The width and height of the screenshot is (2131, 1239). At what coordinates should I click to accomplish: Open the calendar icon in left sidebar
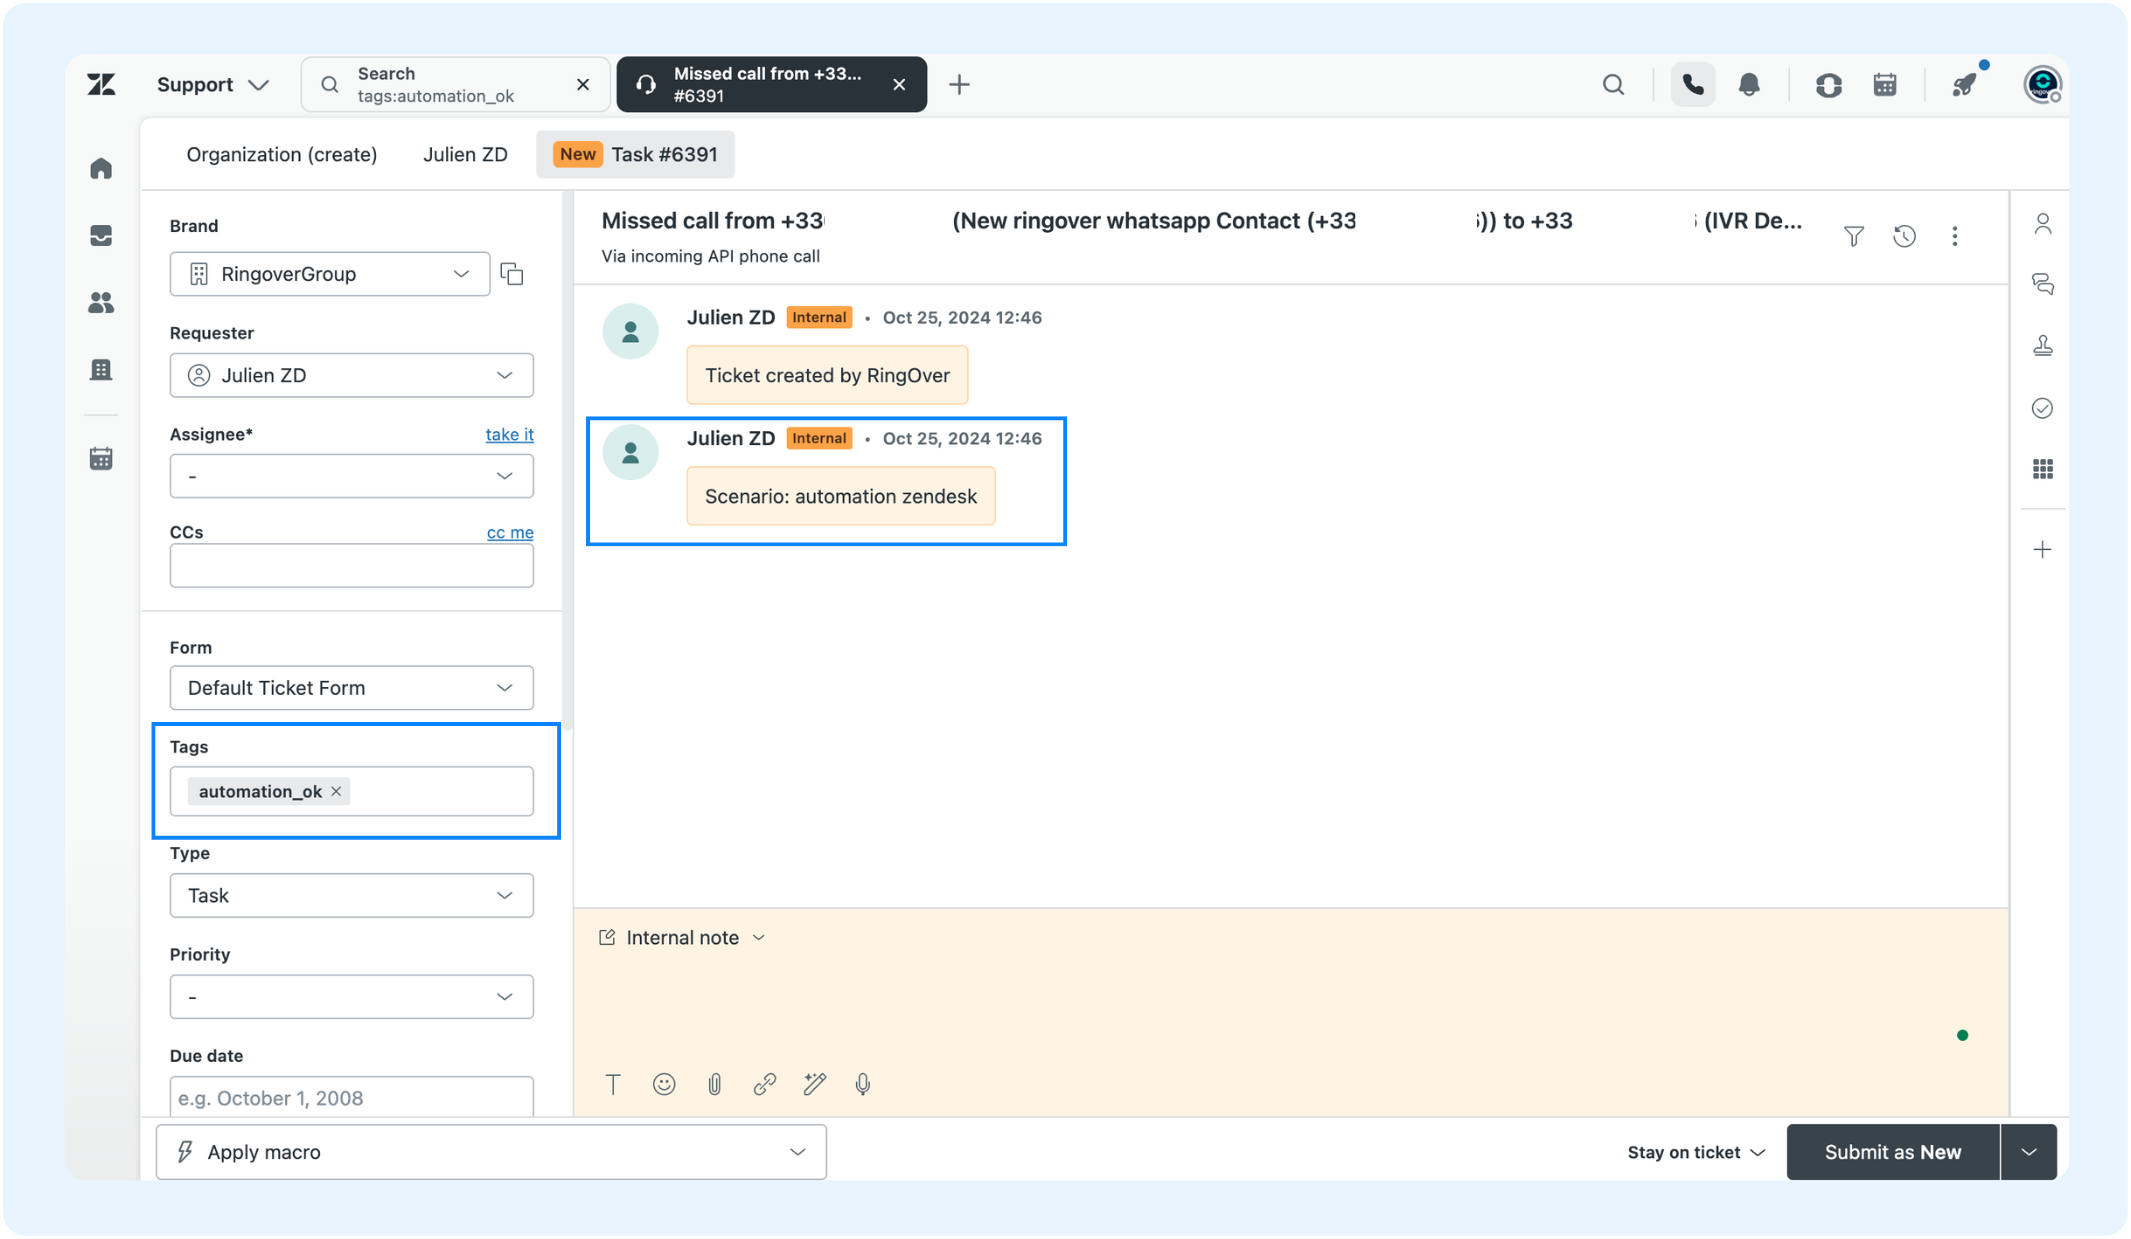(101, 458)
